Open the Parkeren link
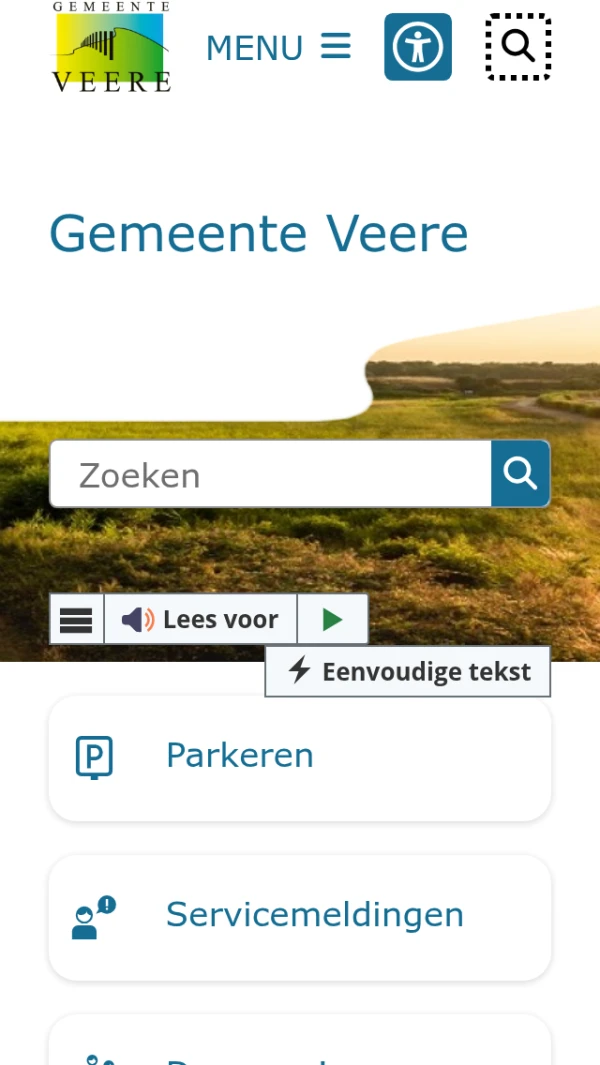The height and width of the screenshot is (1065, 600). 300,758
